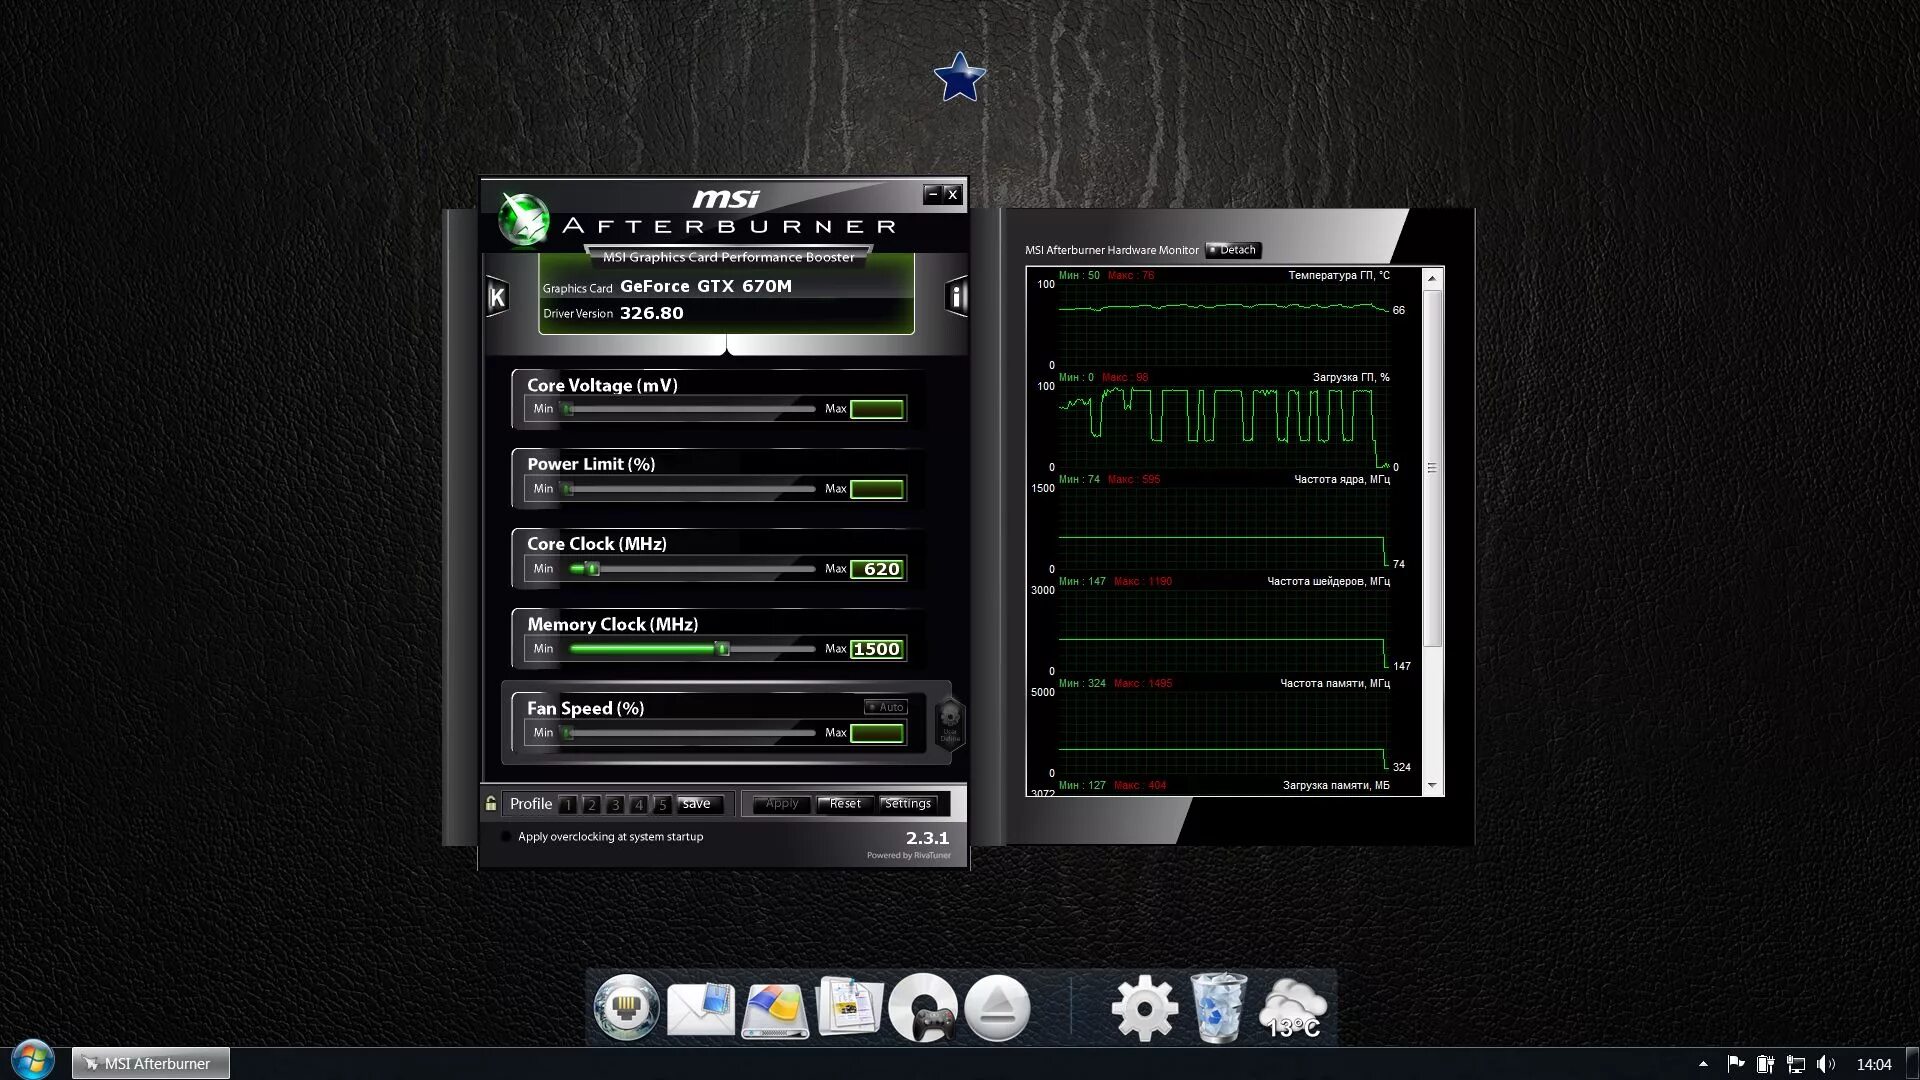Toggle the profile lock icon

click(x=491, y=804)
